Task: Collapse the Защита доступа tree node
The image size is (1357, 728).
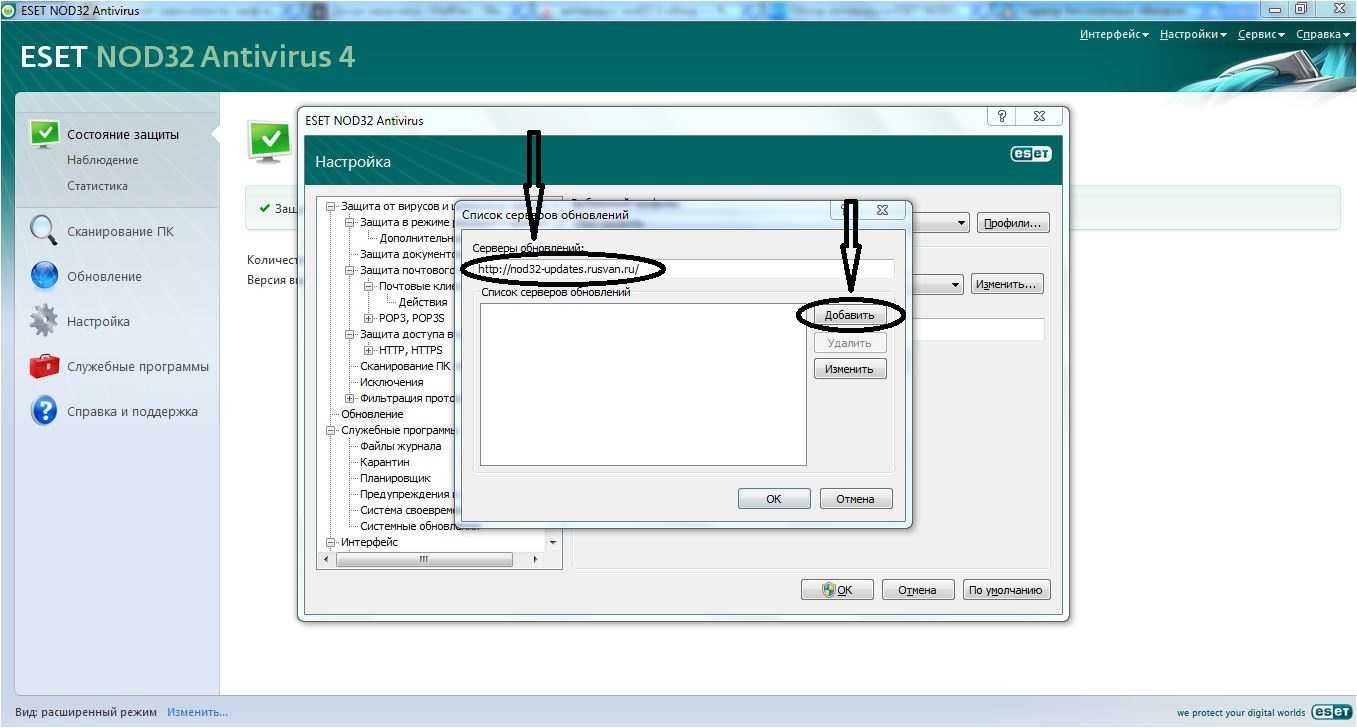Action: pyautogui.click(x=350, y=334)
